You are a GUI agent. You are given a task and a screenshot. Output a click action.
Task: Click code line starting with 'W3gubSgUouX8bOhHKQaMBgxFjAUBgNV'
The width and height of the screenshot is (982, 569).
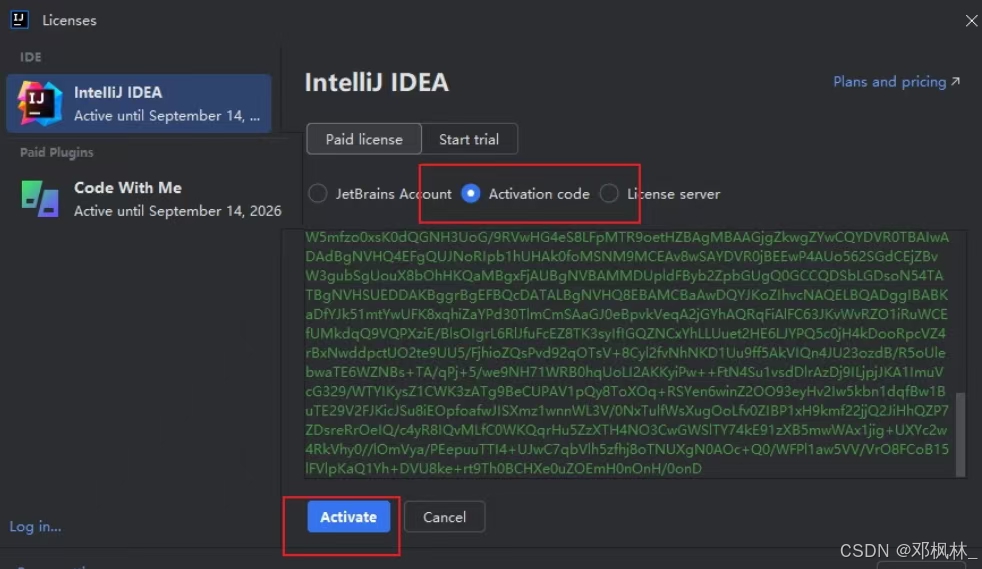click(x=624, y=275)
